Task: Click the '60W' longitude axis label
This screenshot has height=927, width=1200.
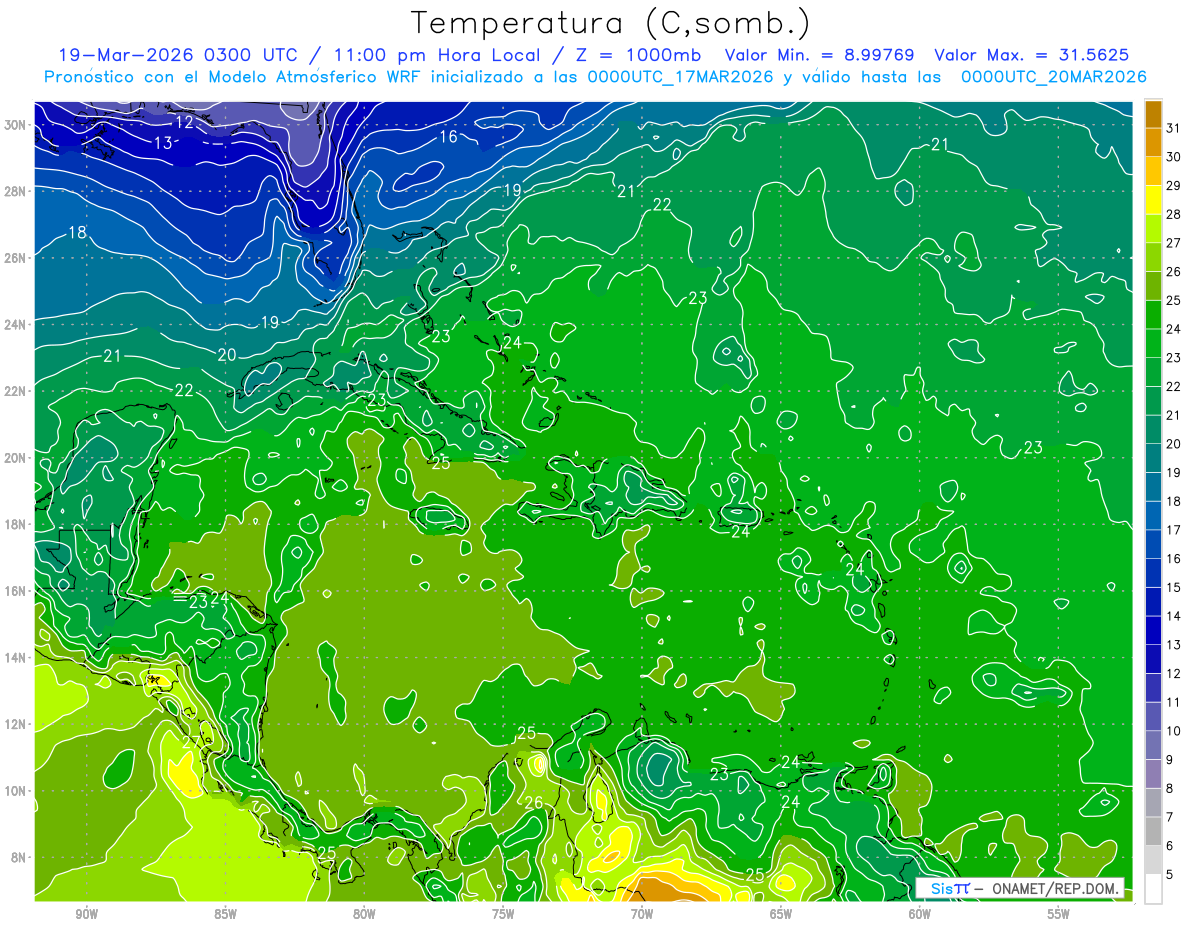Action: (920, 914)
